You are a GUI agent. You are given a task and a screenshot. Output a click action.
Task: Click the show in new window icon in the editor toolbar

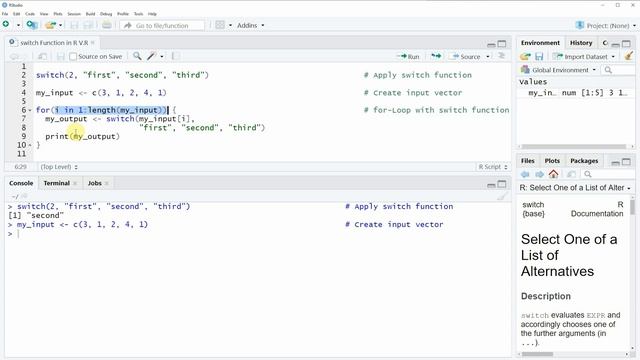tap(42, 56)
